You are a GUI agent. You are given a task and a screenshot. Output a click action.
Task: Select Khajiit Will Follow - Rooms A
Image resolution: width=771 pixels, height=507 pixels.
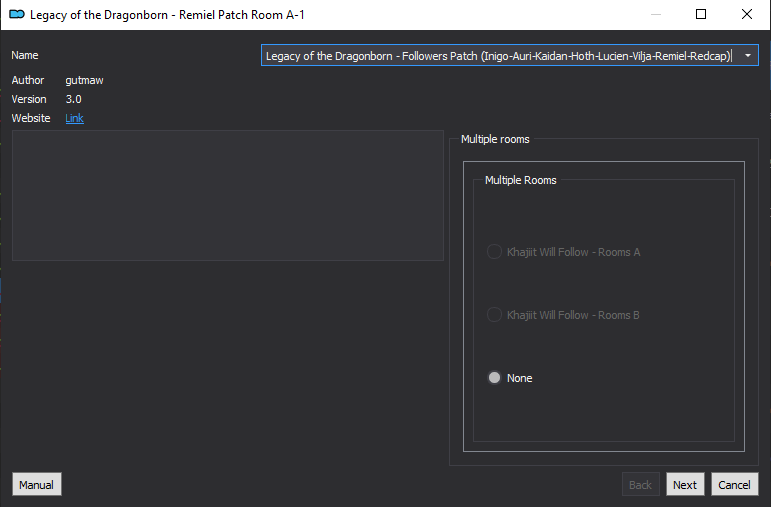563,252
